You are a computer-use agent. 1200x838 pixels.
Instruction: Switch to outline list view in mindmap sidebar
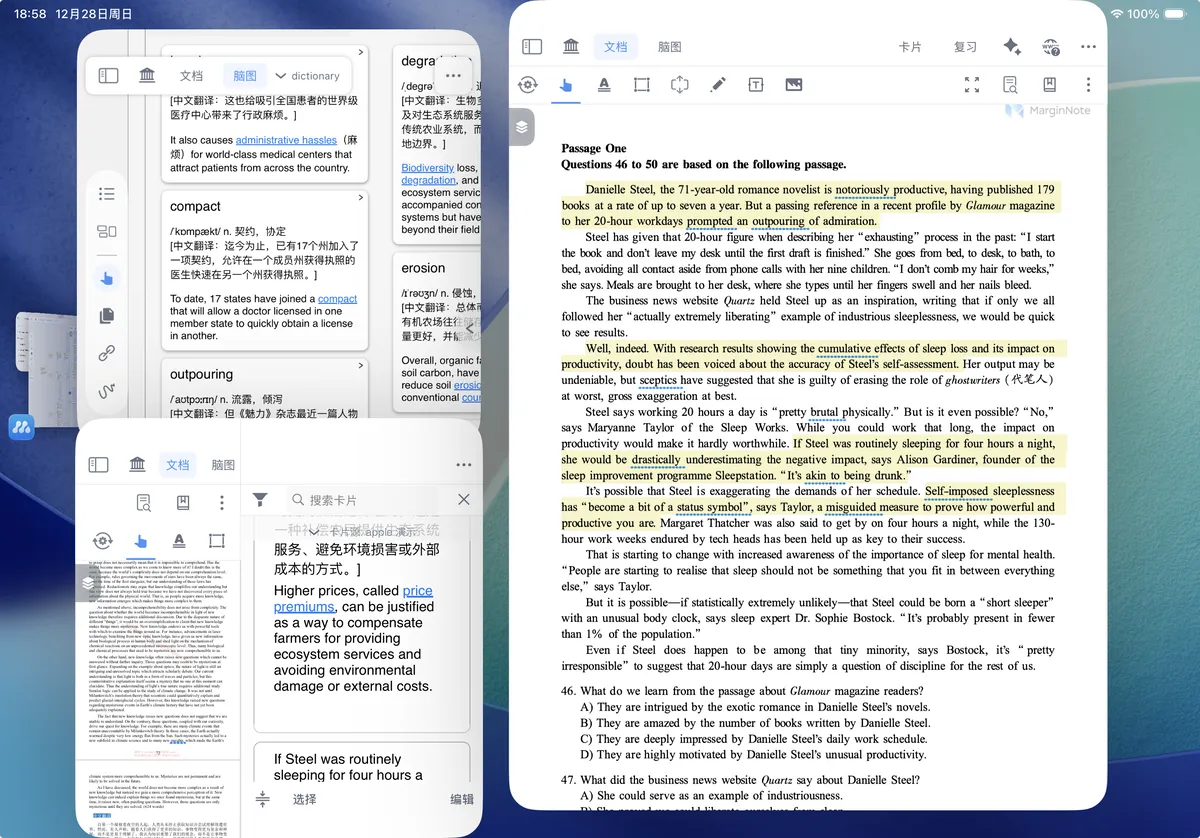[107, 194]
